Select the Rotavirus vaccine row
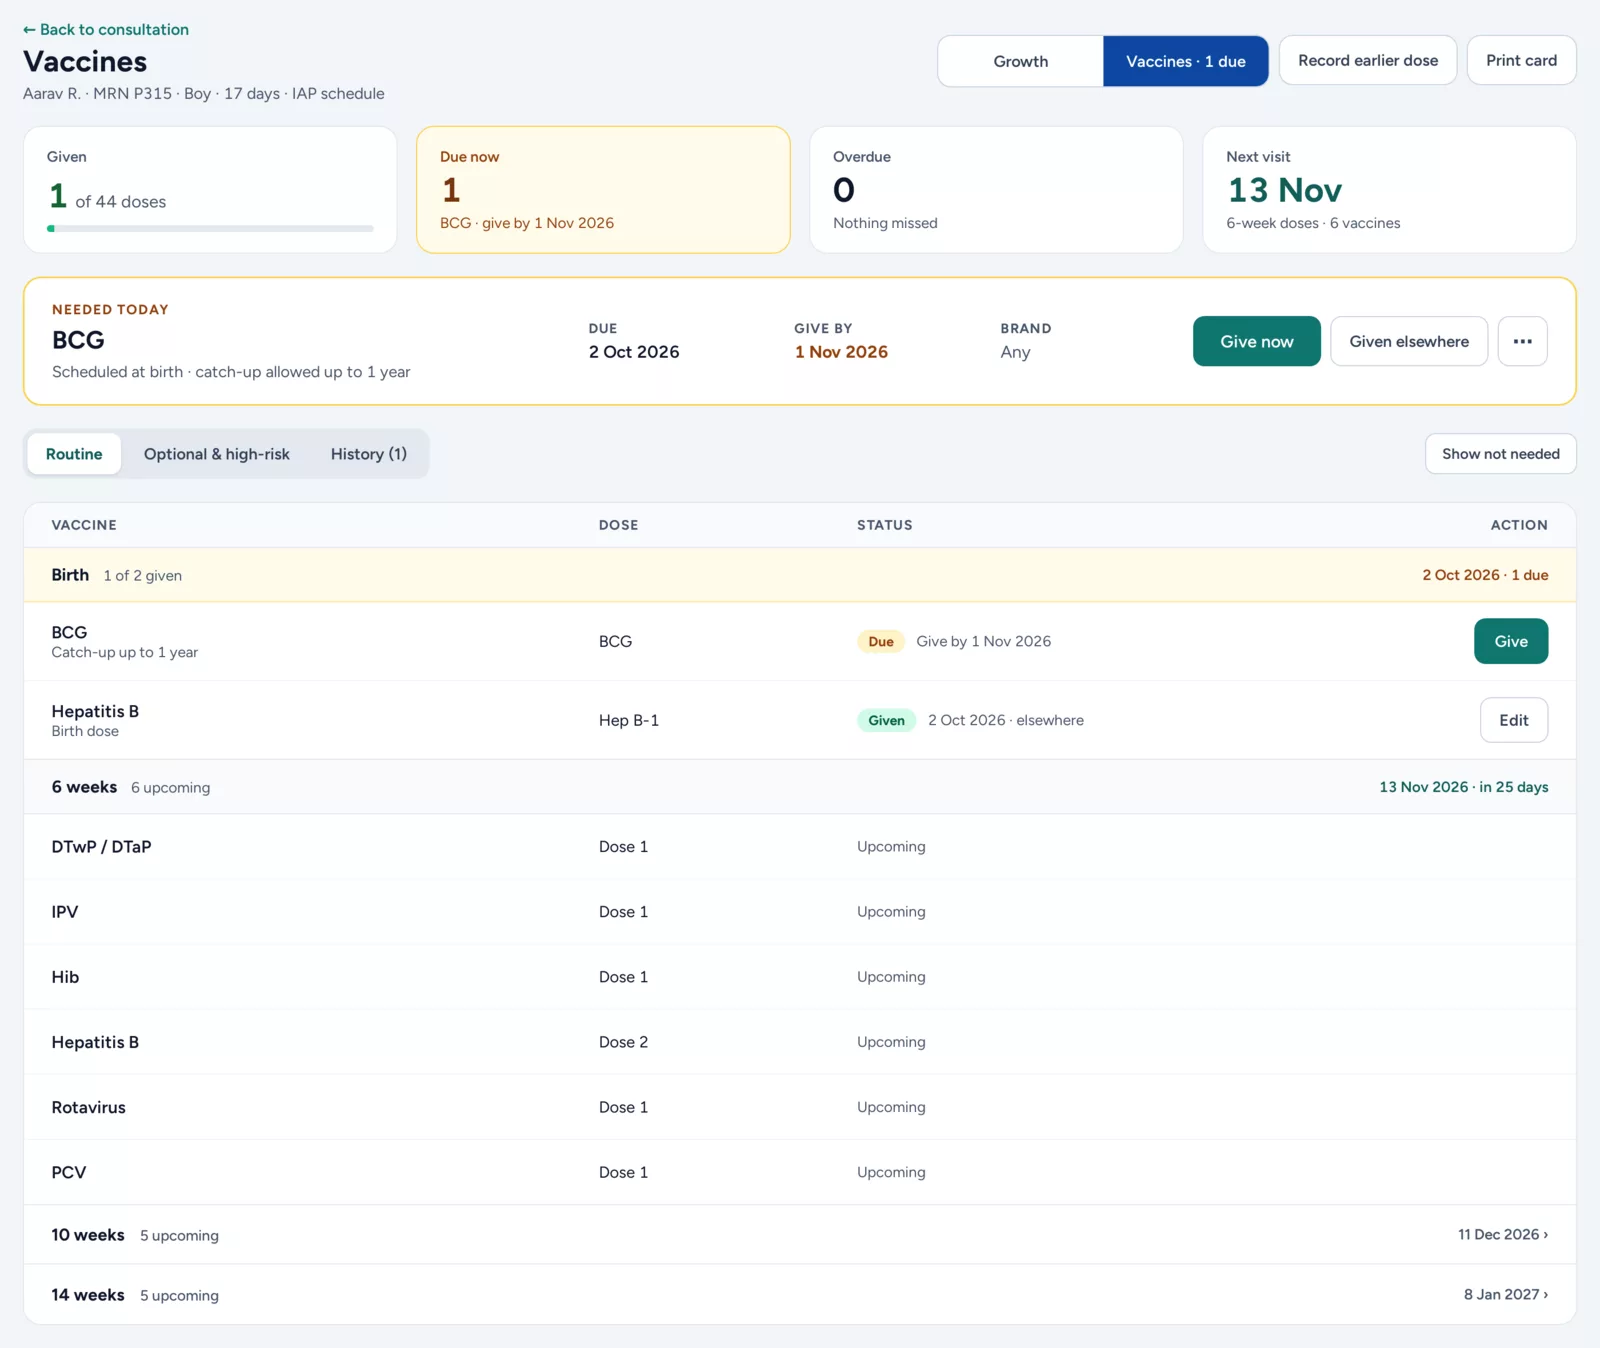Viewport: 1600px width, 1348px height. [800, 1107]
